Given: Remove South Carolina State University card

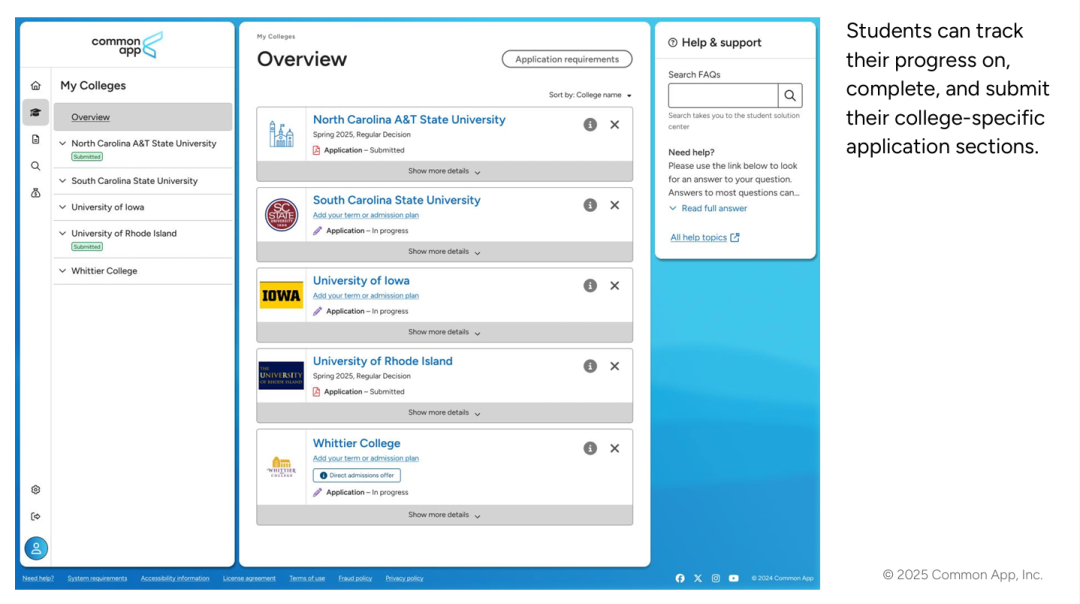Looking at the screenshot, I should (614, 205).
